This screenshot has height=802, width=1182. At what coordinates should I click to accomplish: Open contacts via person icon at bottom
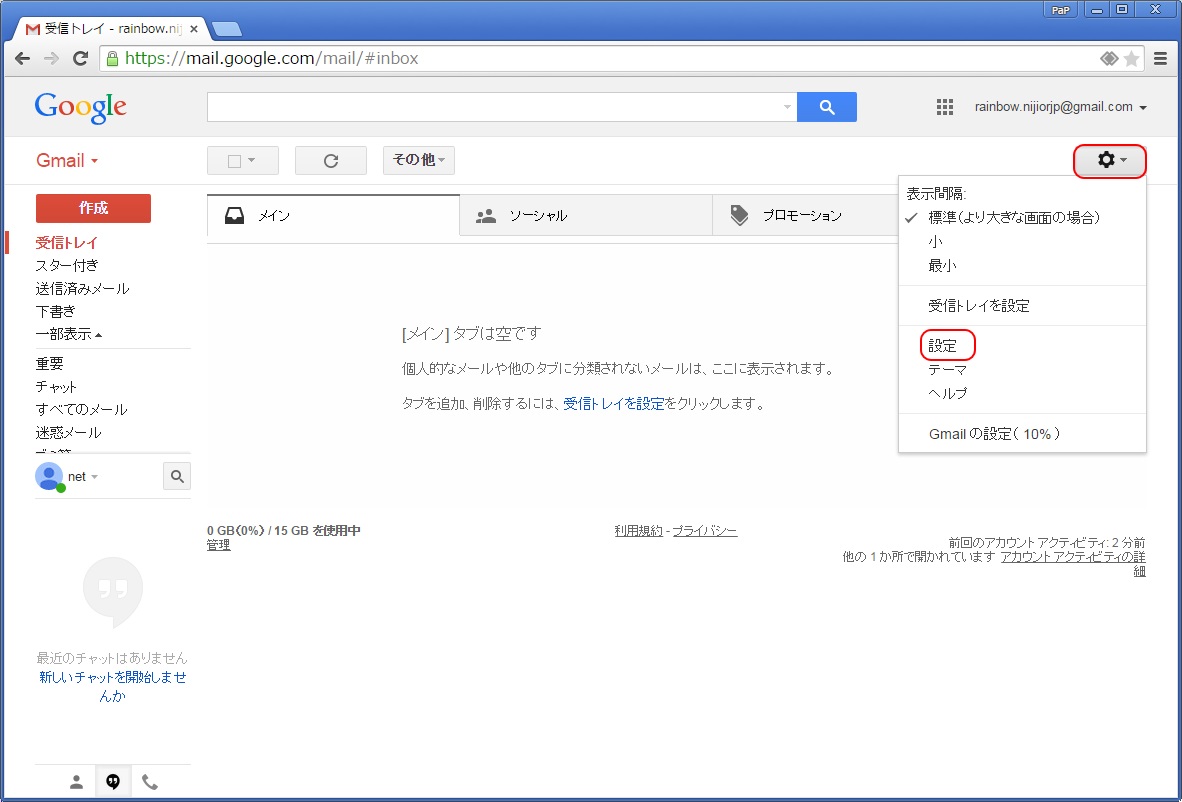tap(76, 782)
